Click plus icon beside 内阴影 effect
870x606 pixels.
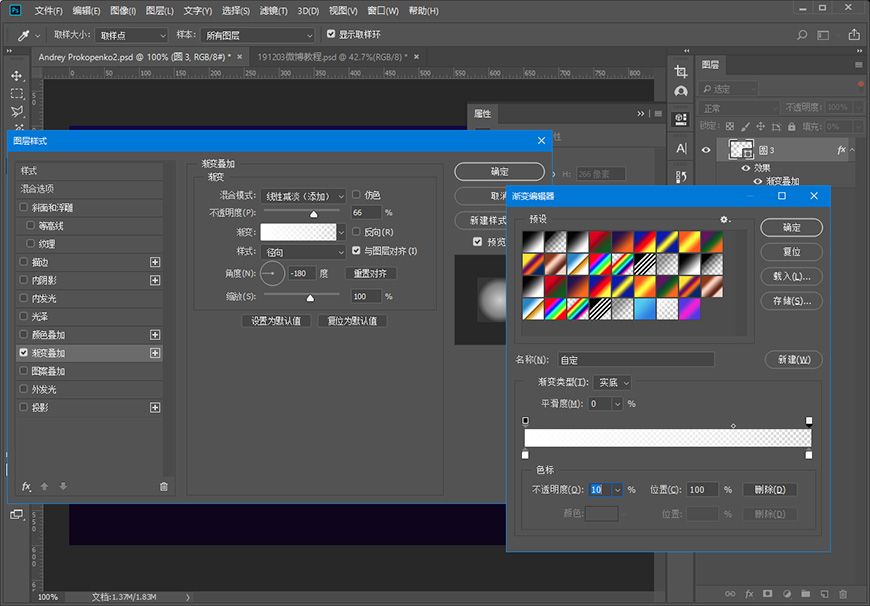tap(155, 280)
